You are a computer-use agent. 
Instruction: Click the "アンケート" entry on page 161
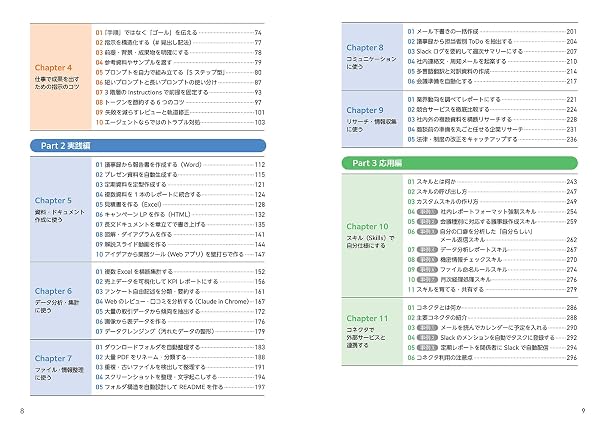pyautogui.click(x=180, y=292)
